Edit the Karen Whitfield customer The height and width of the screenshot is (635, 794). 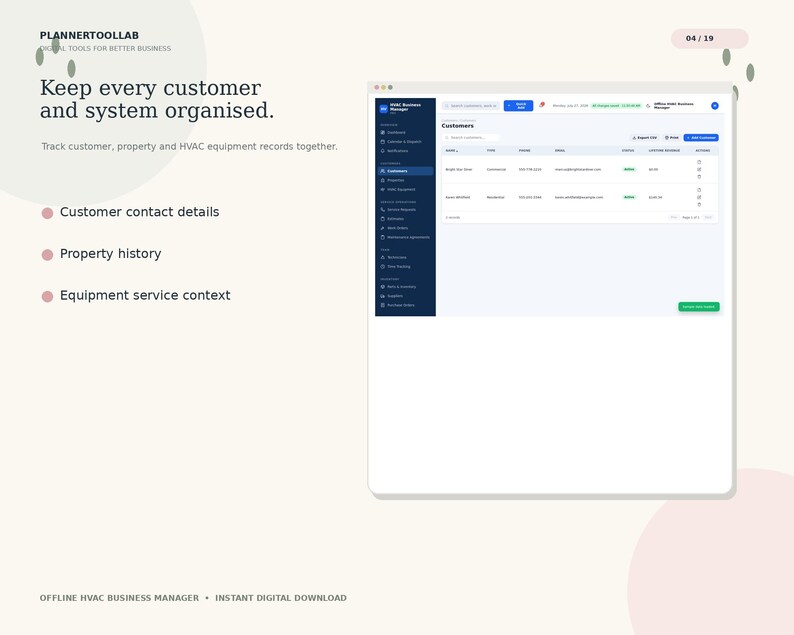click(699, 197)
